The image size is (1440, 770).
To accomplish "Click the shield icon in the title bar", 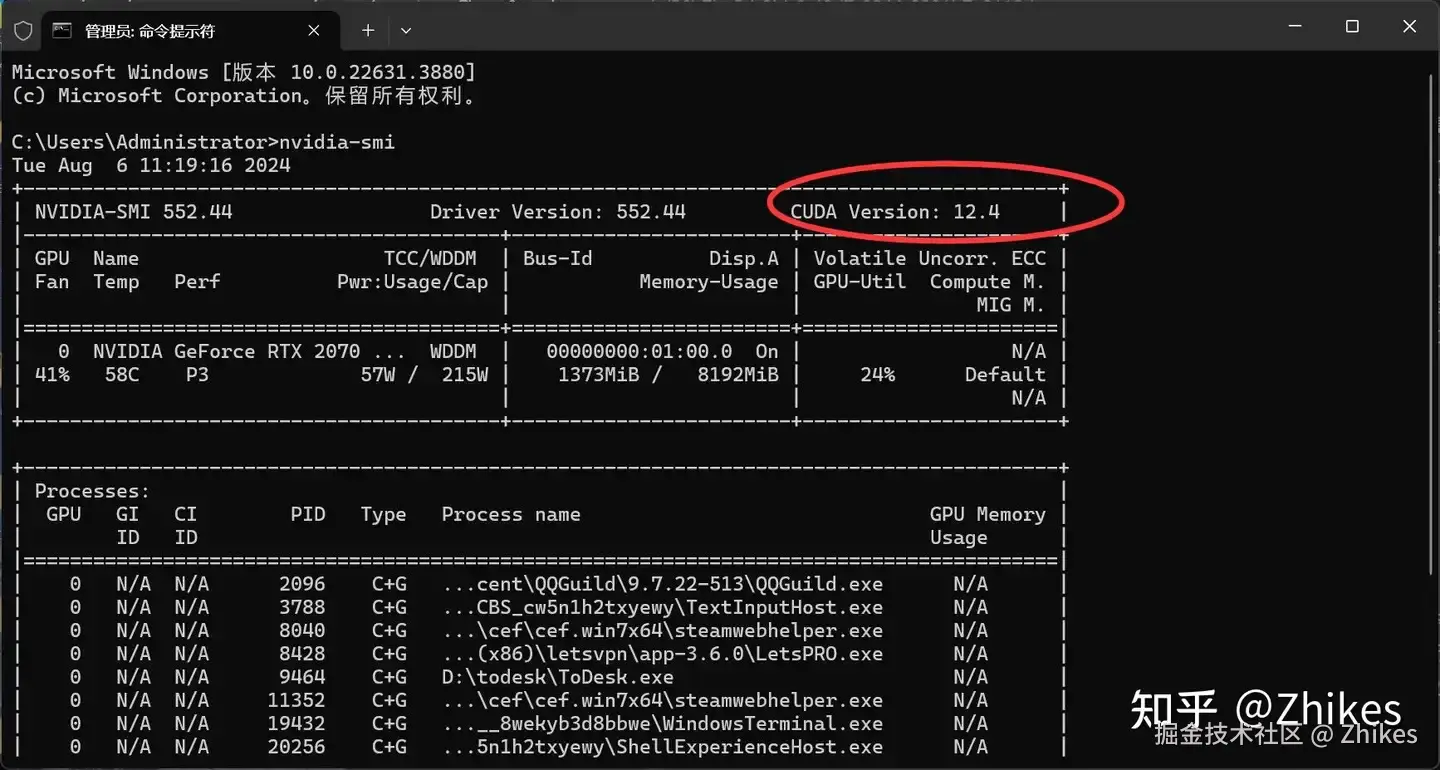I will (23, 30).
